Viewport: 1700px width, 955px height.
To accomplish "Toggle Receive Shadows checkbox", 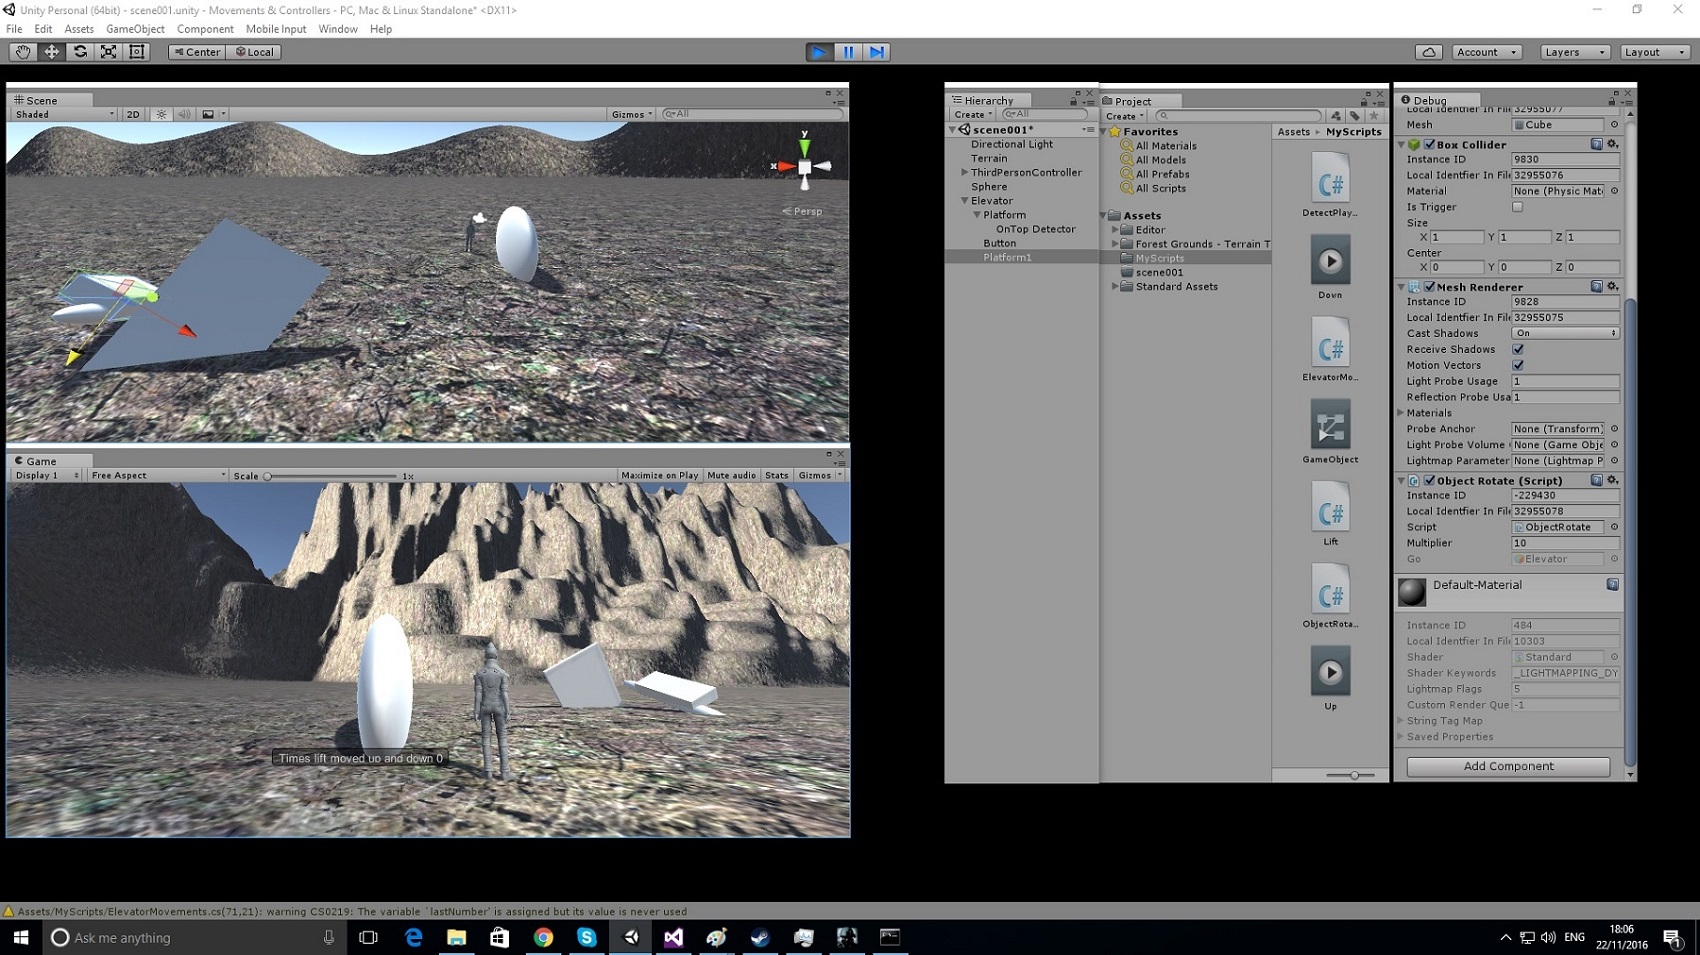I will (x=1517, y=349).
